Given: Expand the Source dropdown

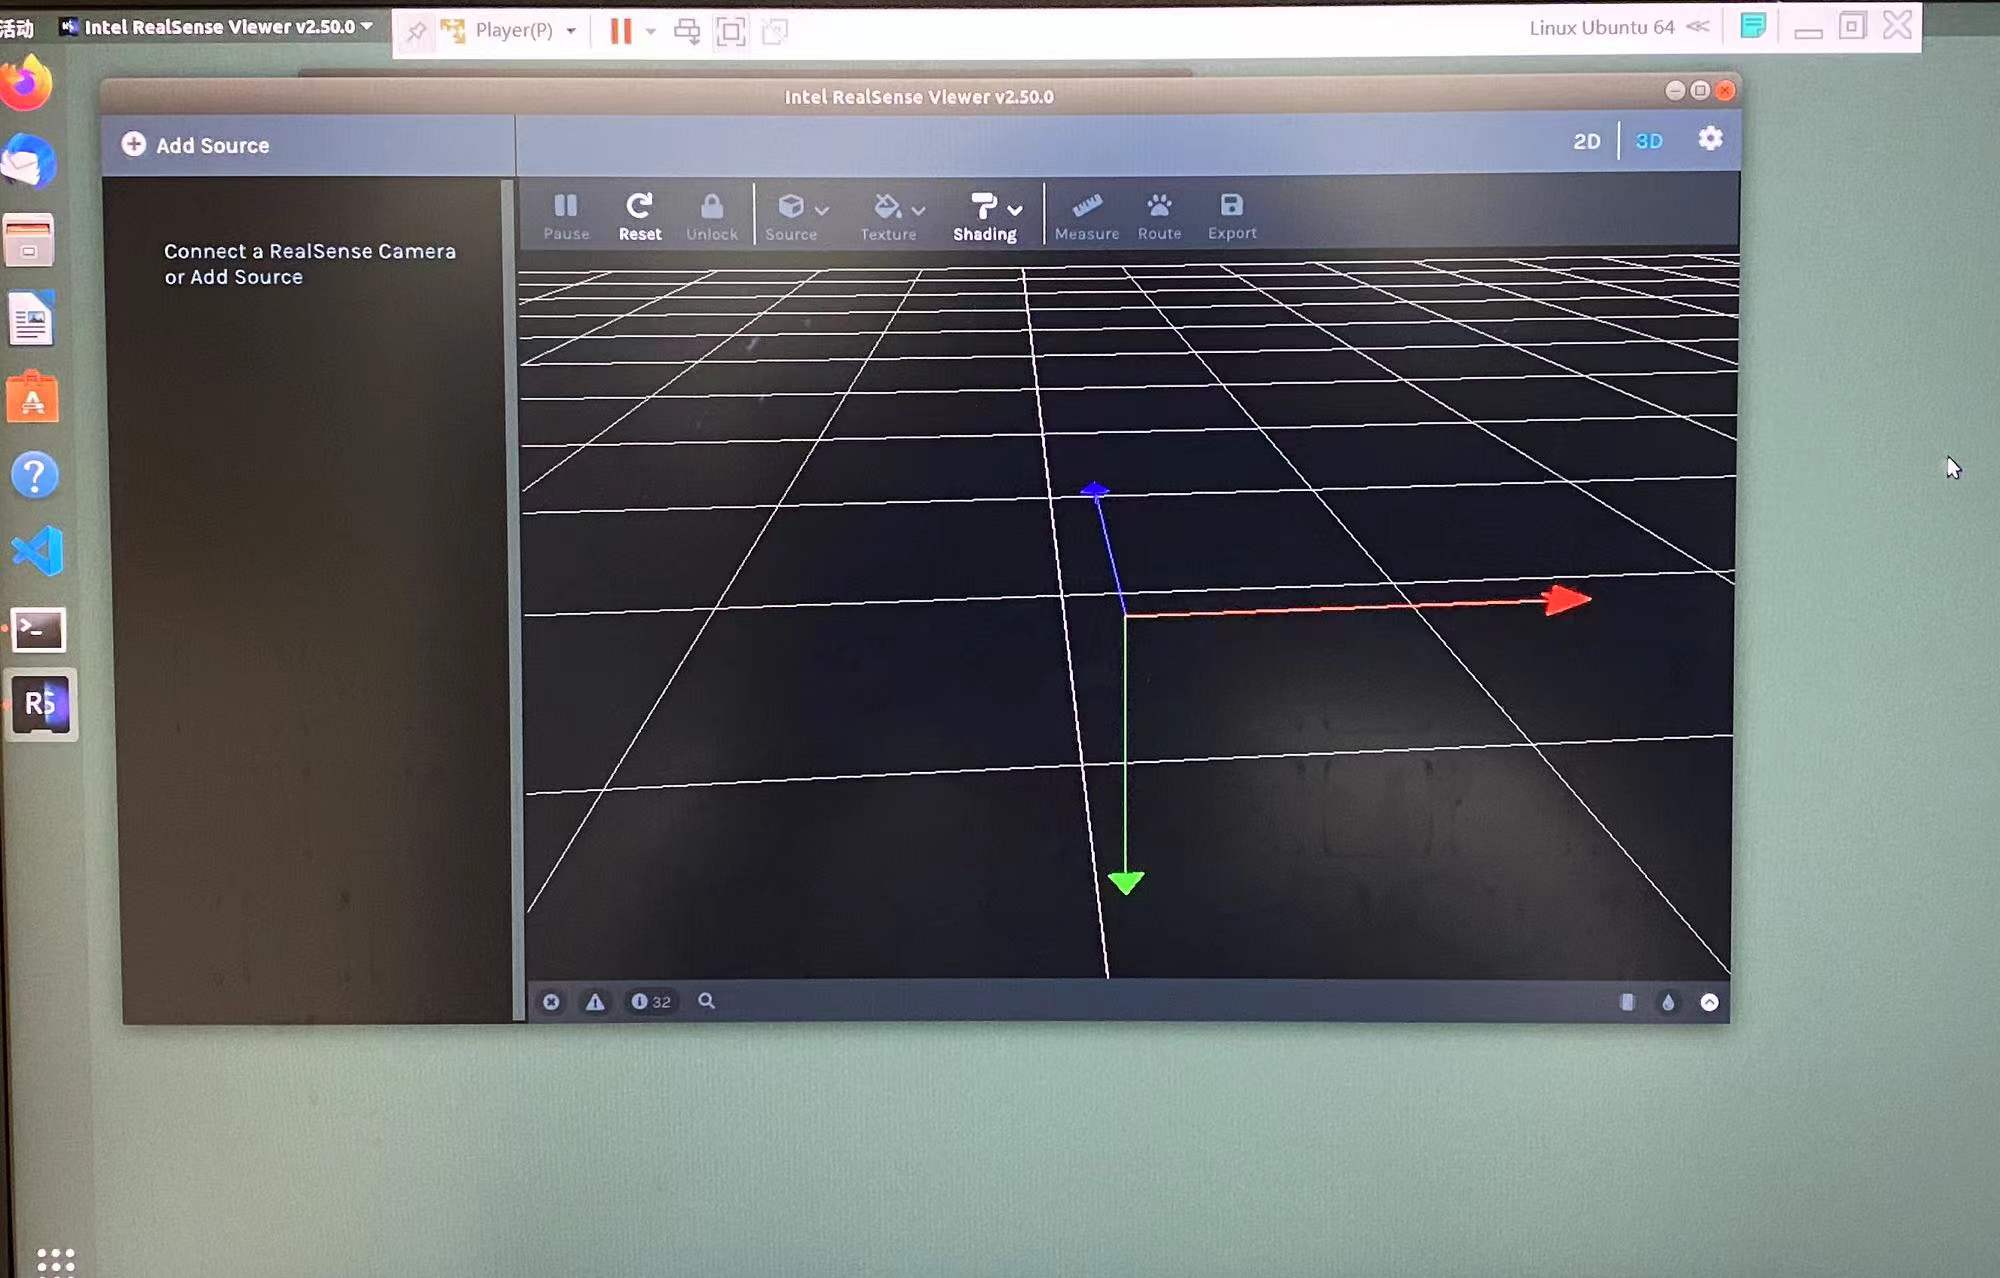Looking at the screenshot, I should [x=822, y=211].
